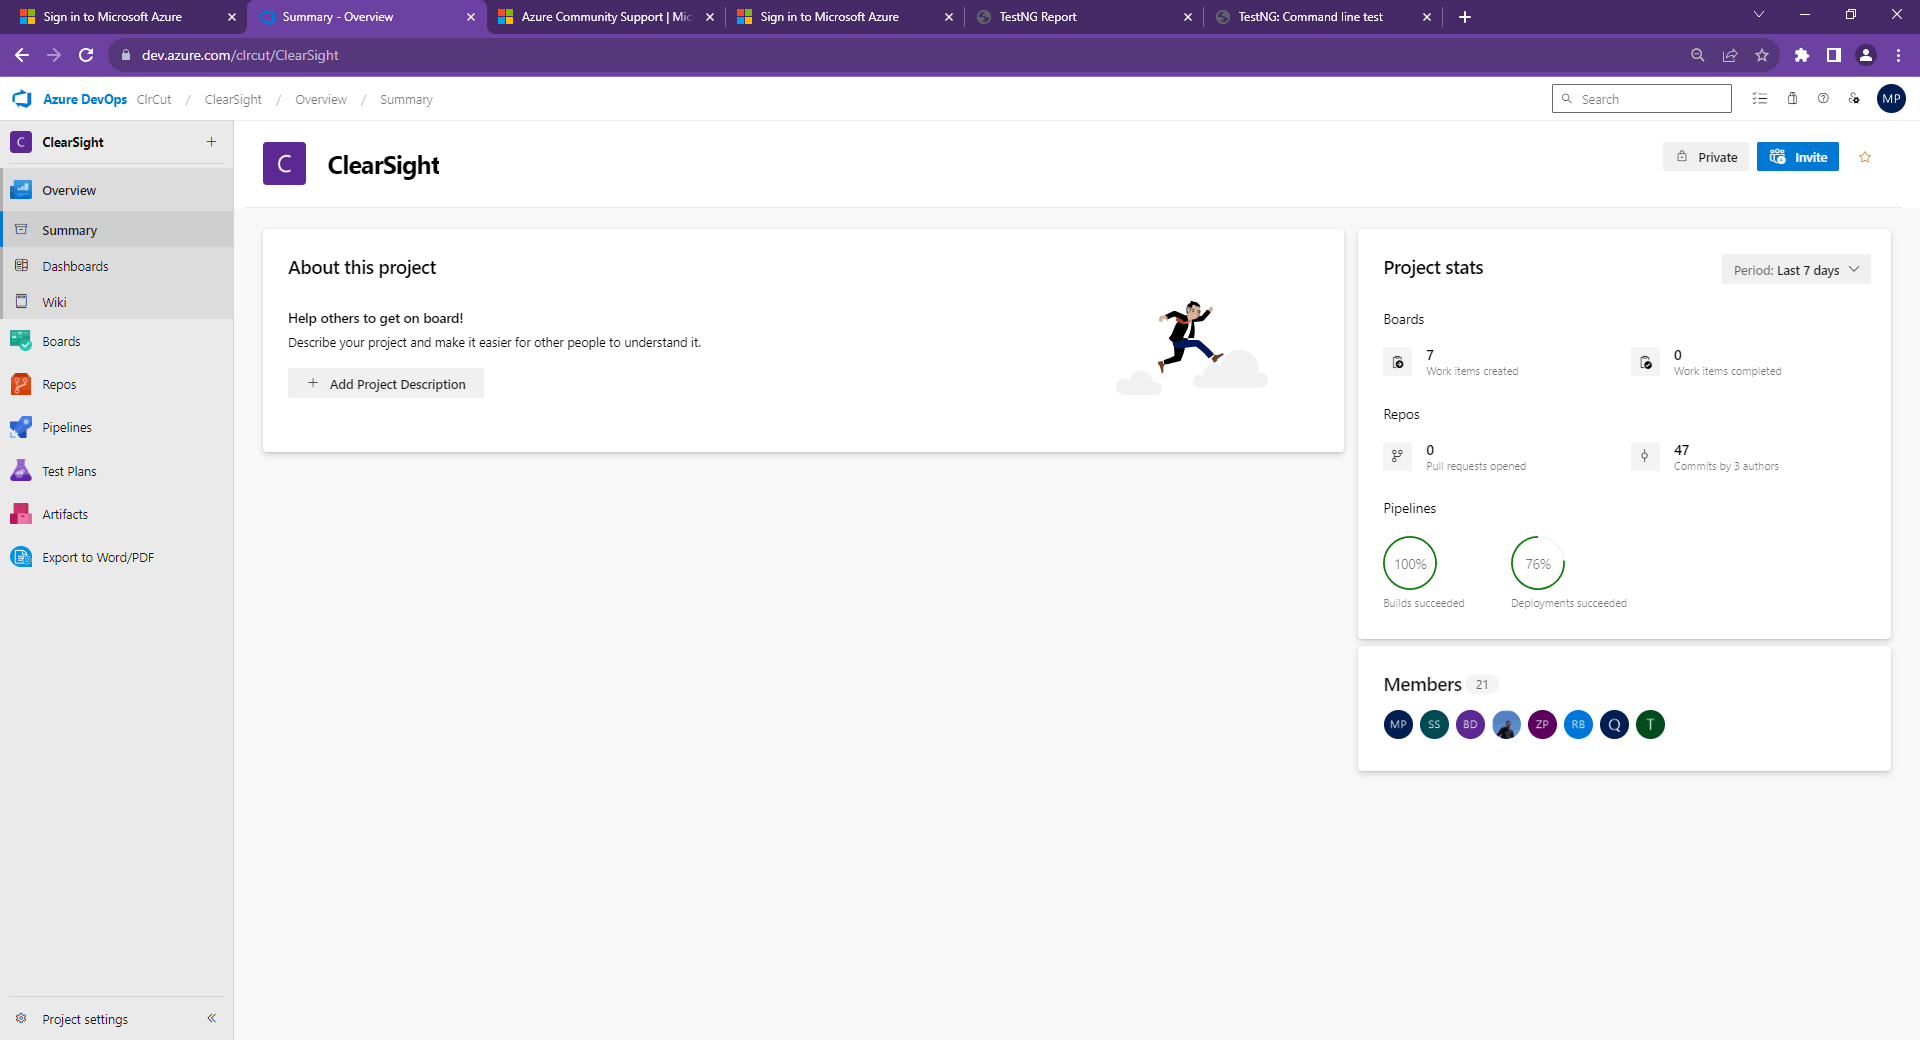
Task: Open the browser Extensions puzzle icon
Action: coord(1802,55)
